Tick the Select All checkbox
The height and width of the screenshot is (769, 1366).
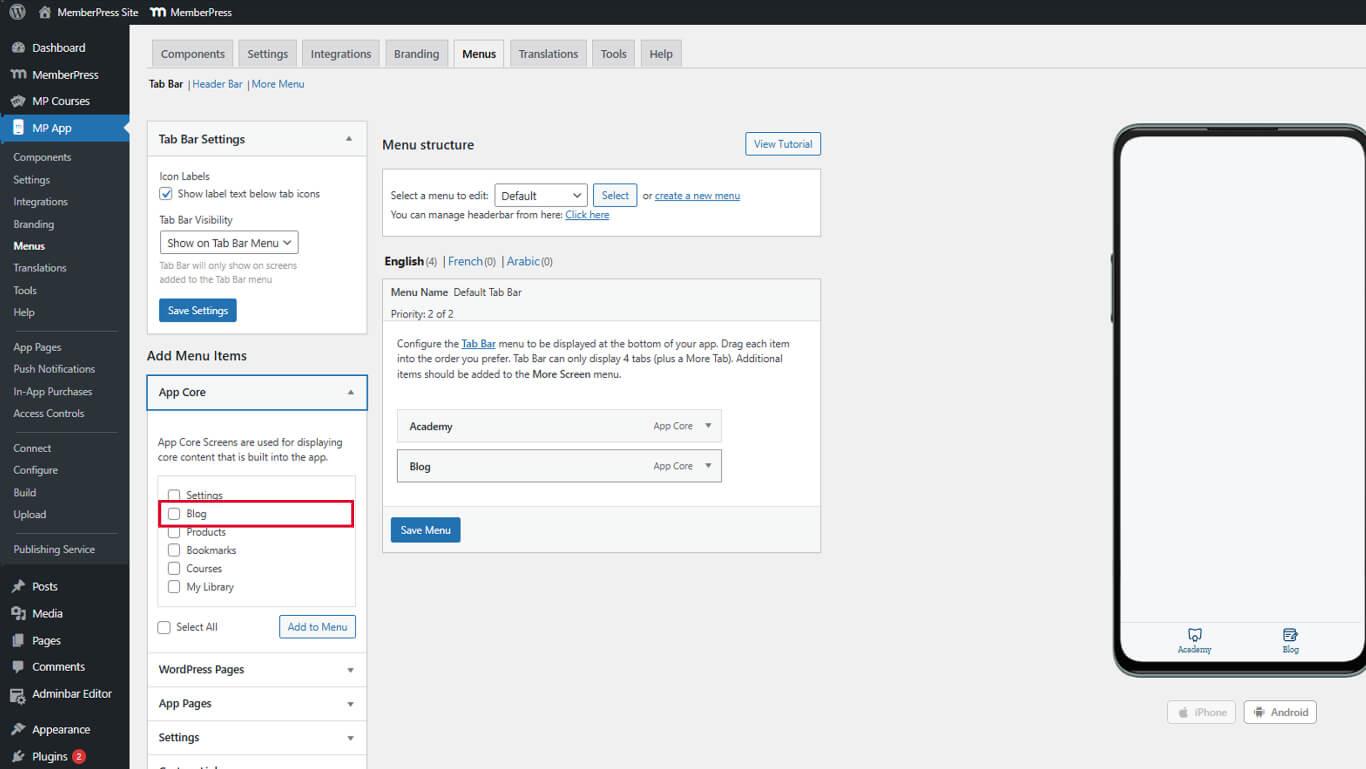[x=164, y=627]
